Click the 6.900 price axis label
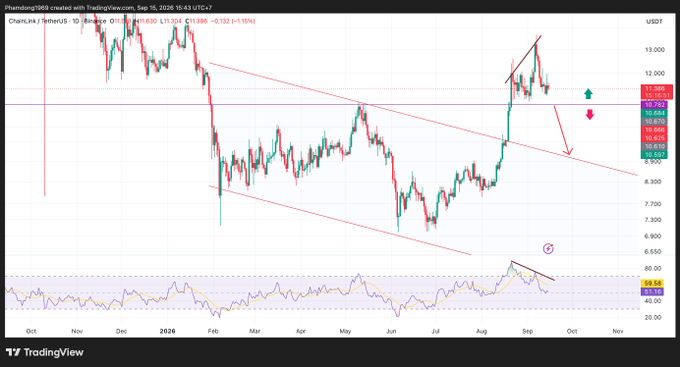Image resolution: width=680 pixels, height=367 pixels. (x=653, y=236)
